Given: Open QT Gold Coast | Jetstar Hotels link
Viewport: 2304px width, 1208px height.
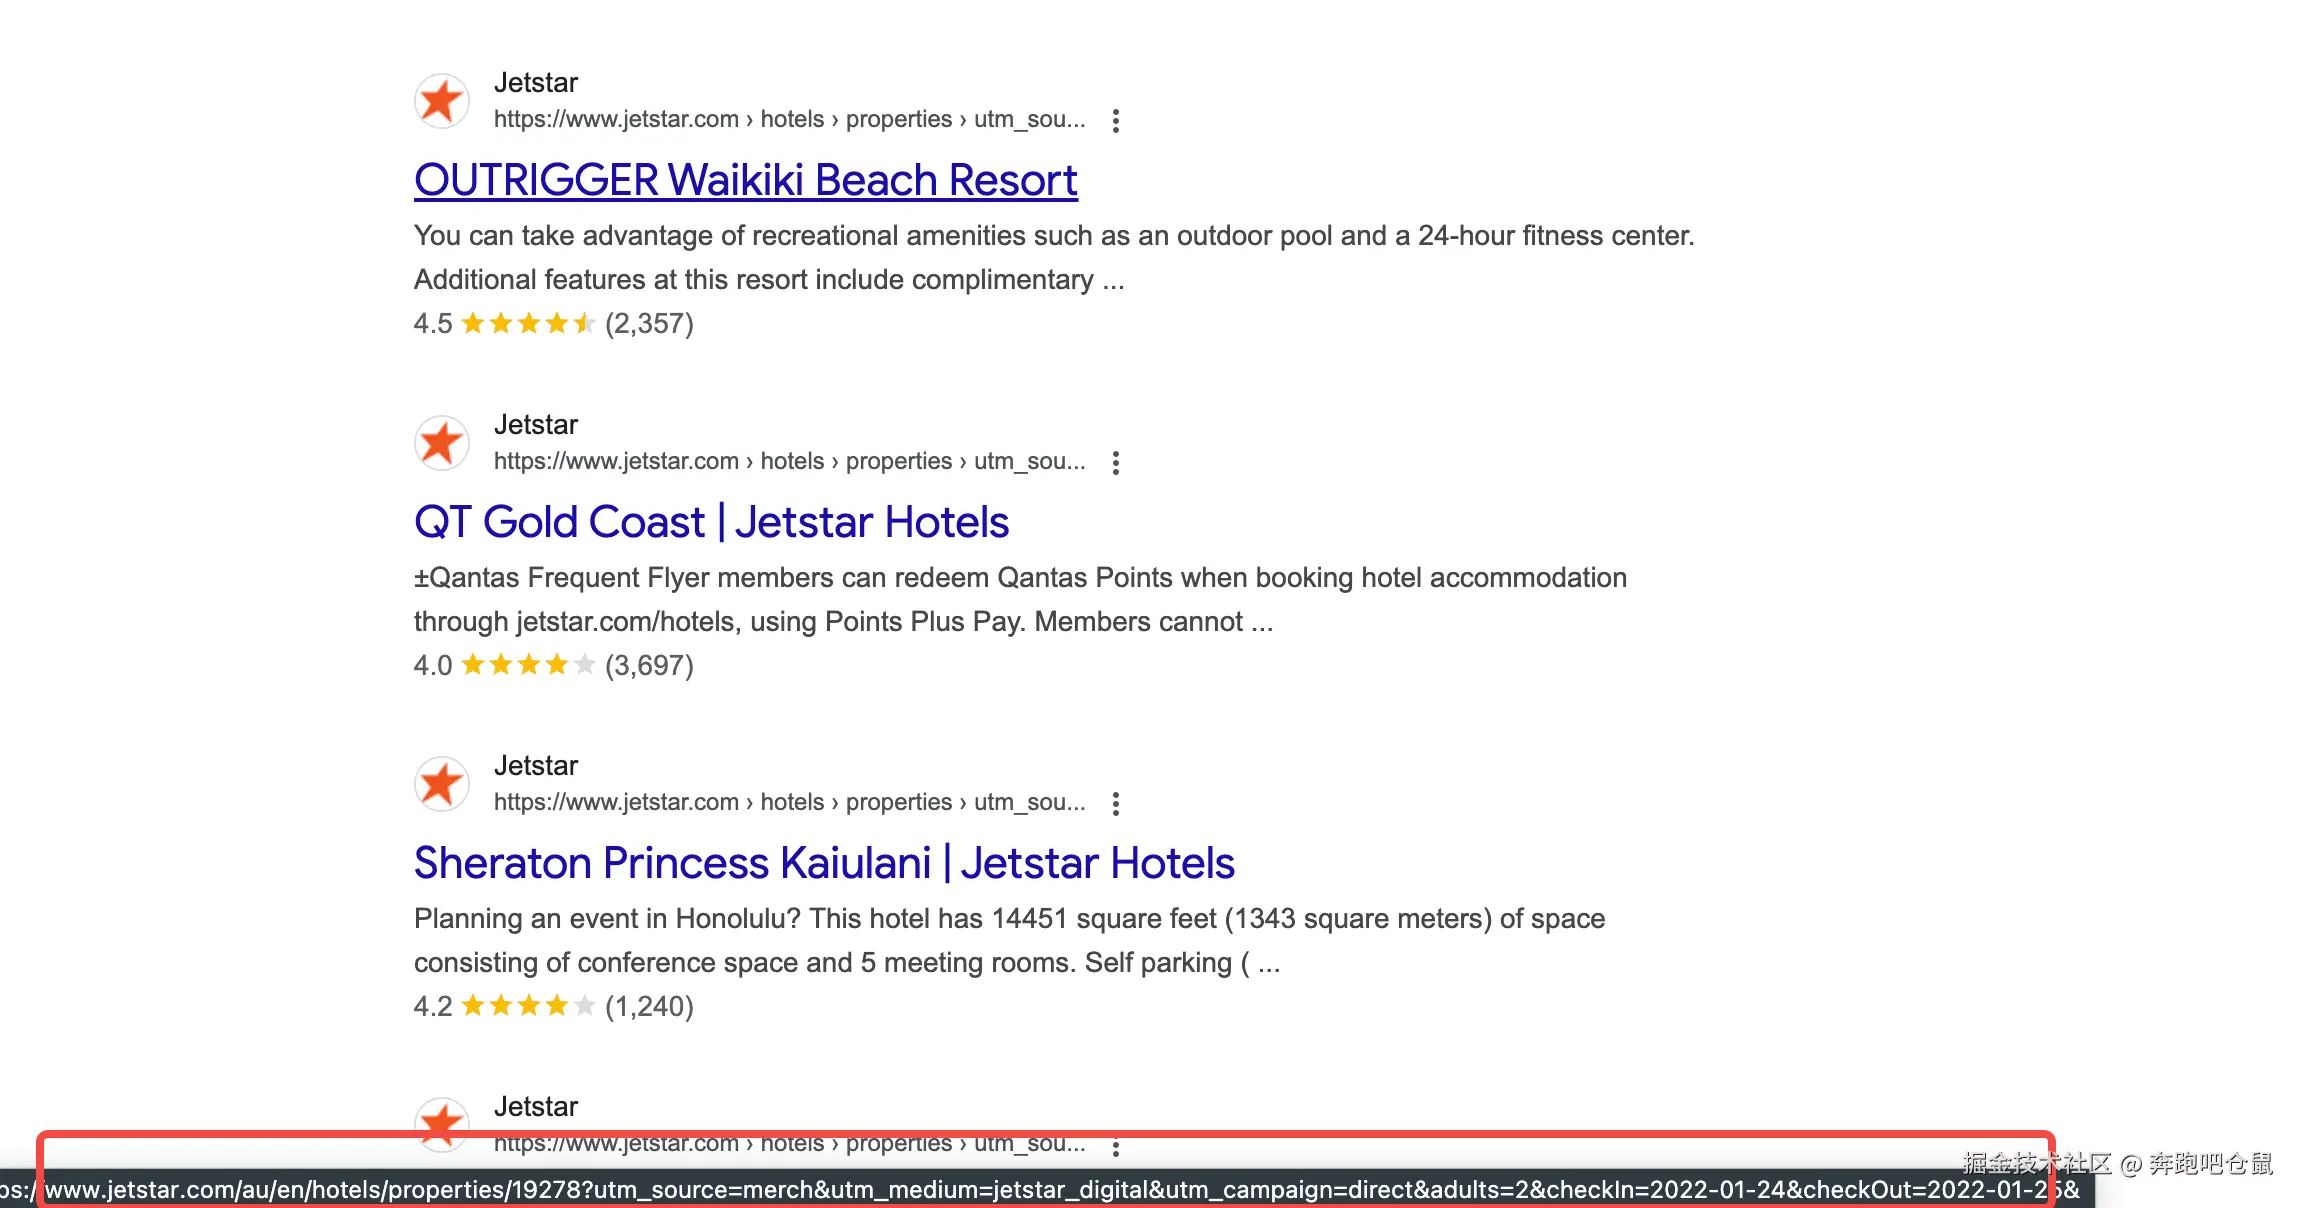Looking at the screenshot, I should pyautogui.click(x=711, y=522).
